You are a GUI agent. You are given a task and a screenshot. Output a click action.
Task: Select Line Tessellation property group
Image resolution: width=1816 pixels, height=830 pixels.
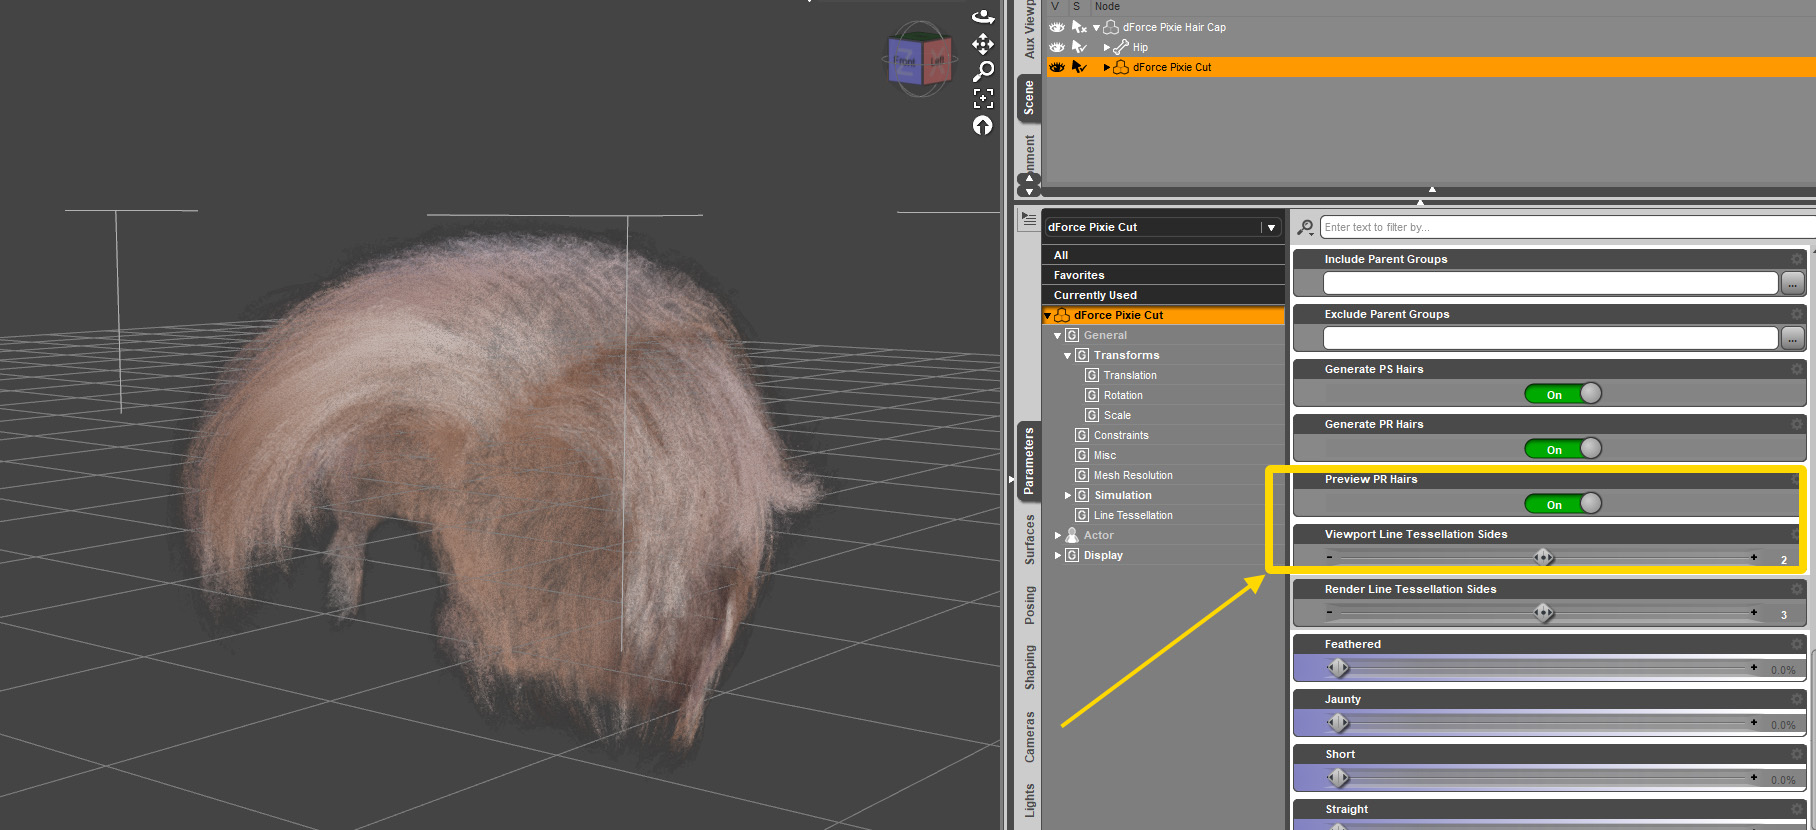click(1133, 515)
